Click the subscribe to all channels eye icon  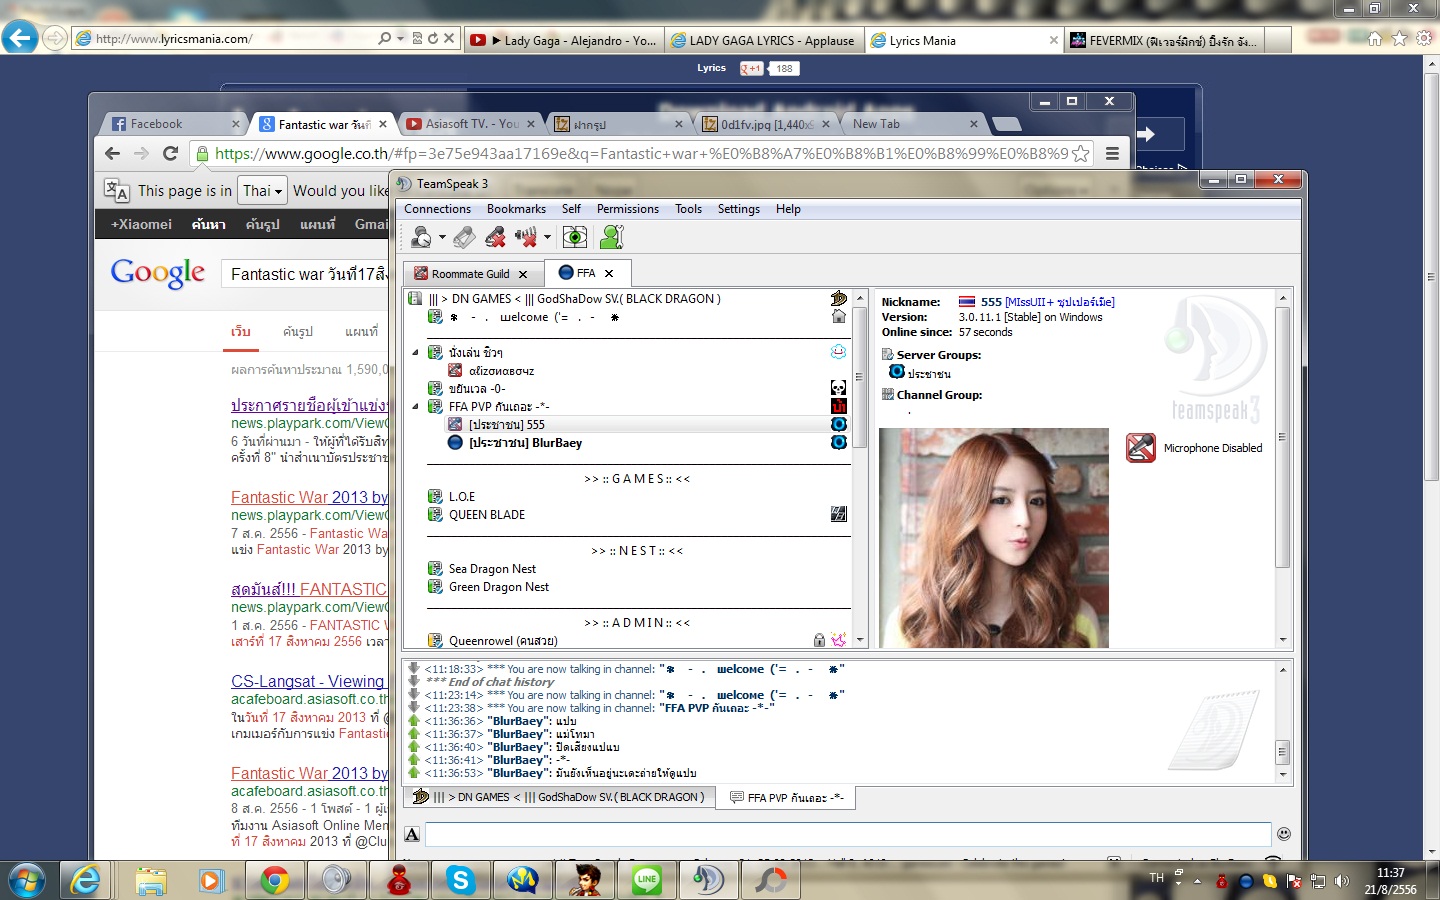click(x=575, y=237)
